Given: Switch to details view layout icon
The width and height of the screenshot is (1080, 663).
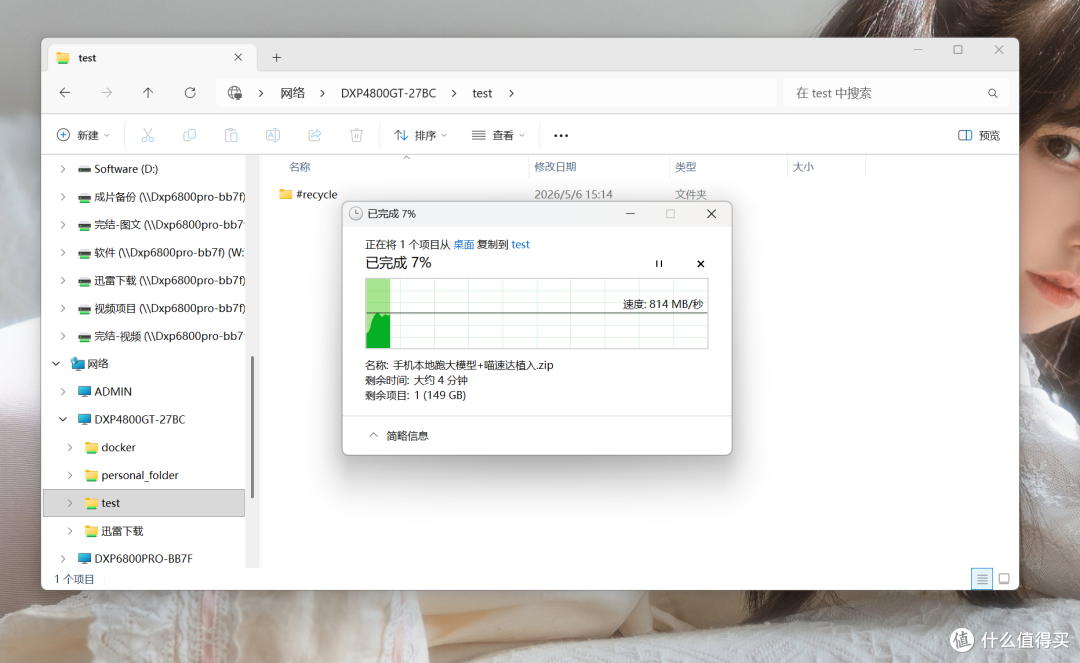Looking at the screenshot, I should tap(982, 579).
